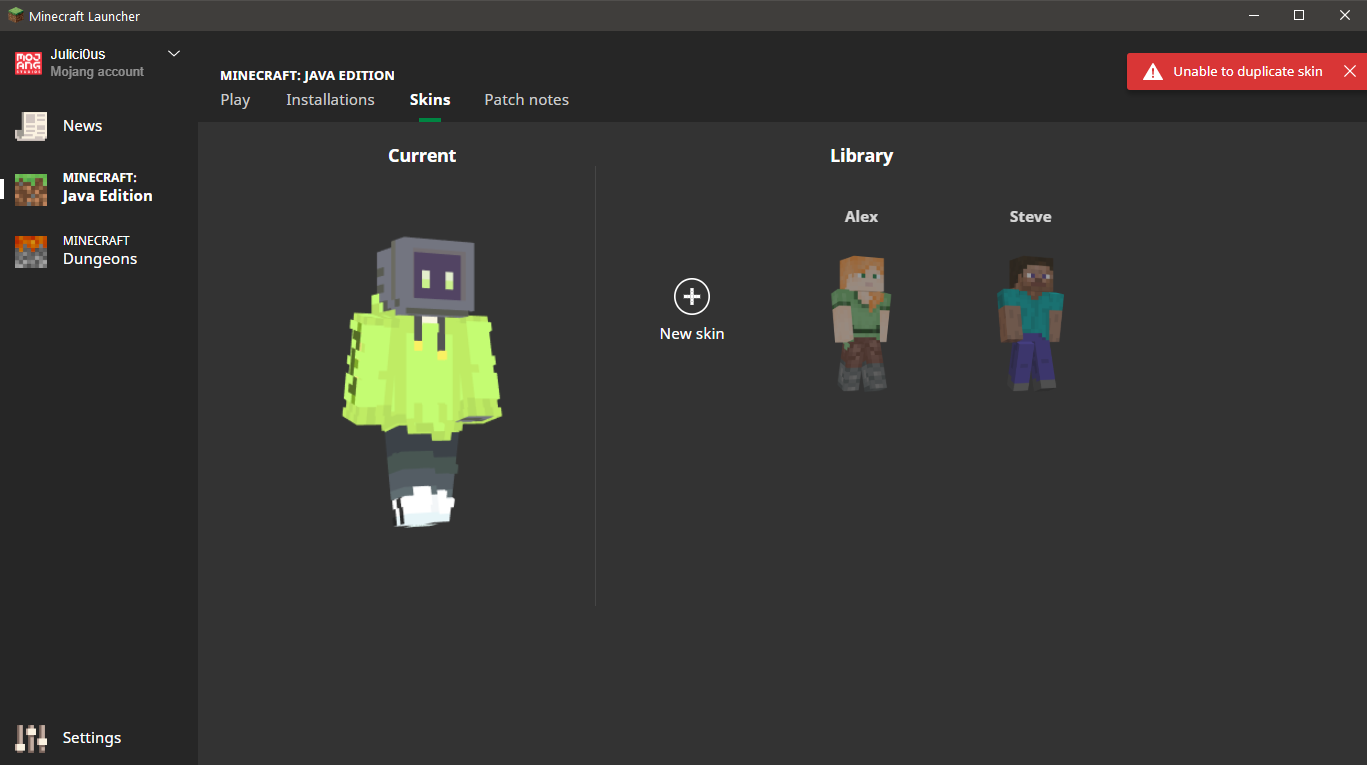Select the Java Edition grass block icon
Viewport: 1367px width, 765px height.
31,188
